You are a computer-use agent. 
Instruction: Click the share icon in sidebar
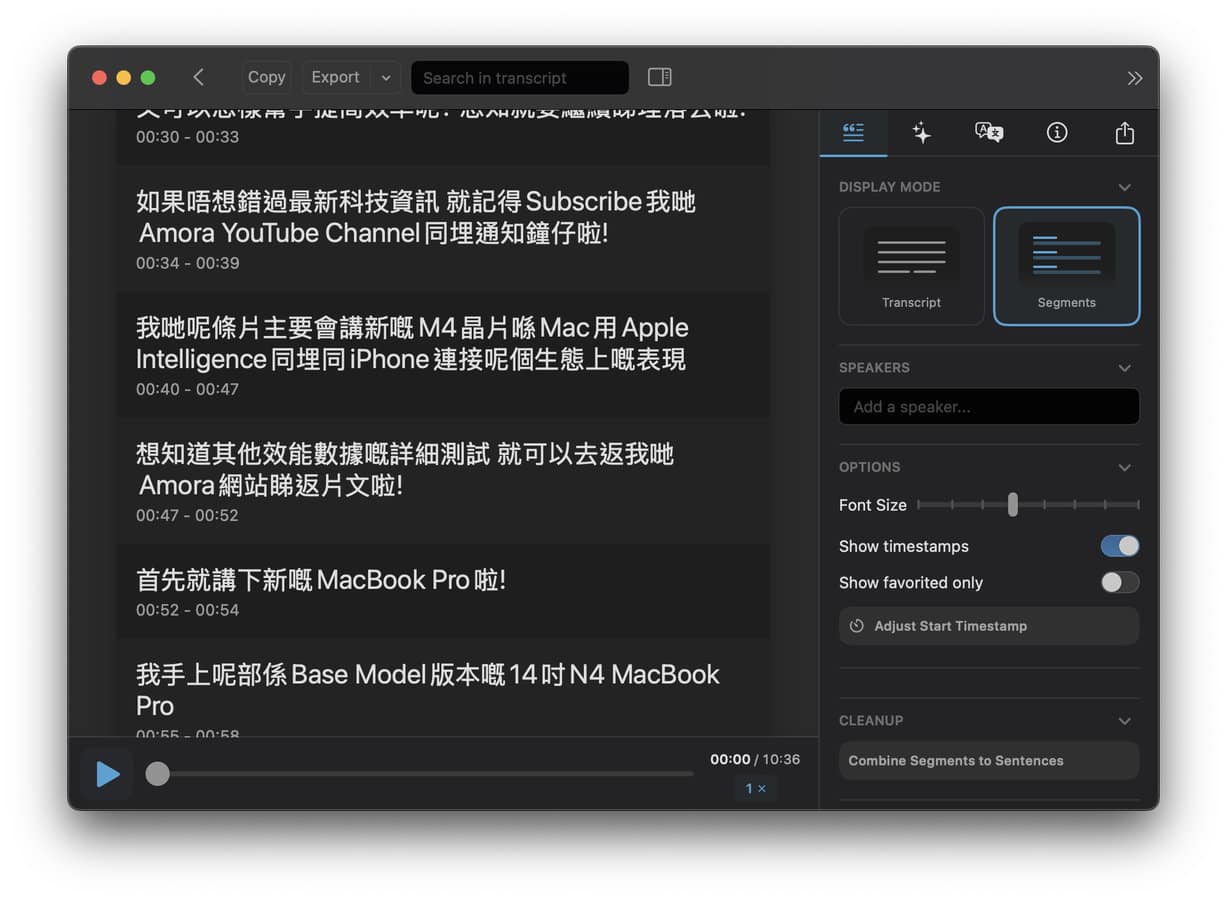click(x=1124, y=133)
